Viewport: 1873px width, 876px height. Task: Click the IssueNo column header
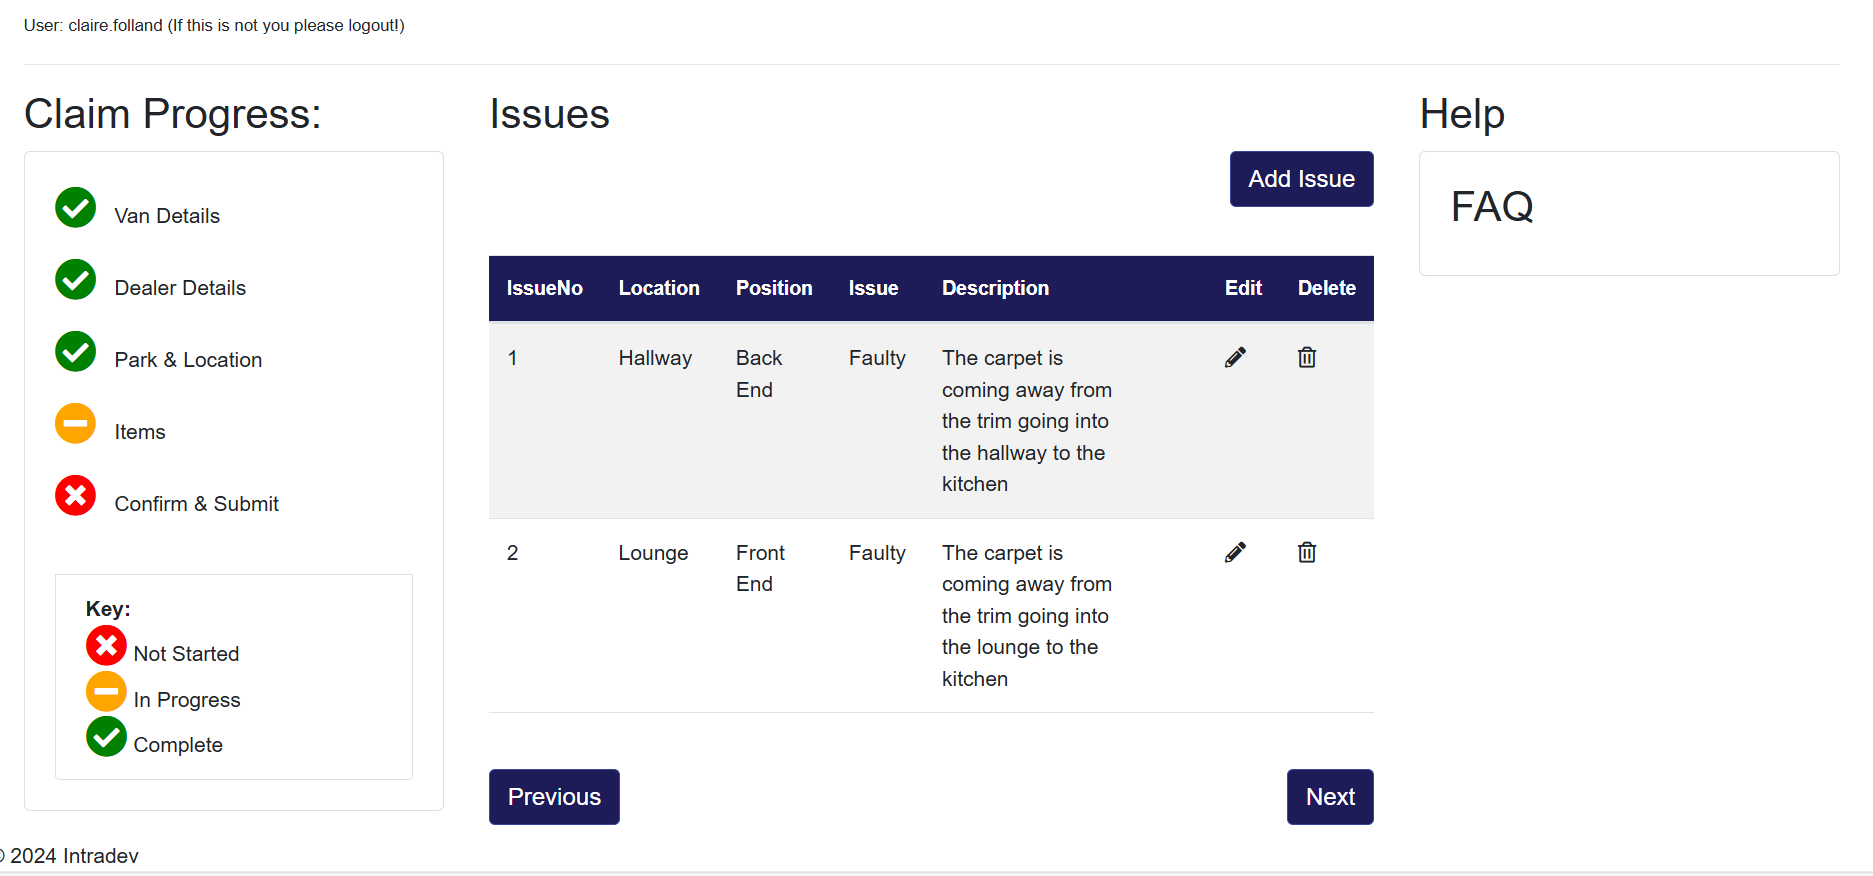[544, 288]
